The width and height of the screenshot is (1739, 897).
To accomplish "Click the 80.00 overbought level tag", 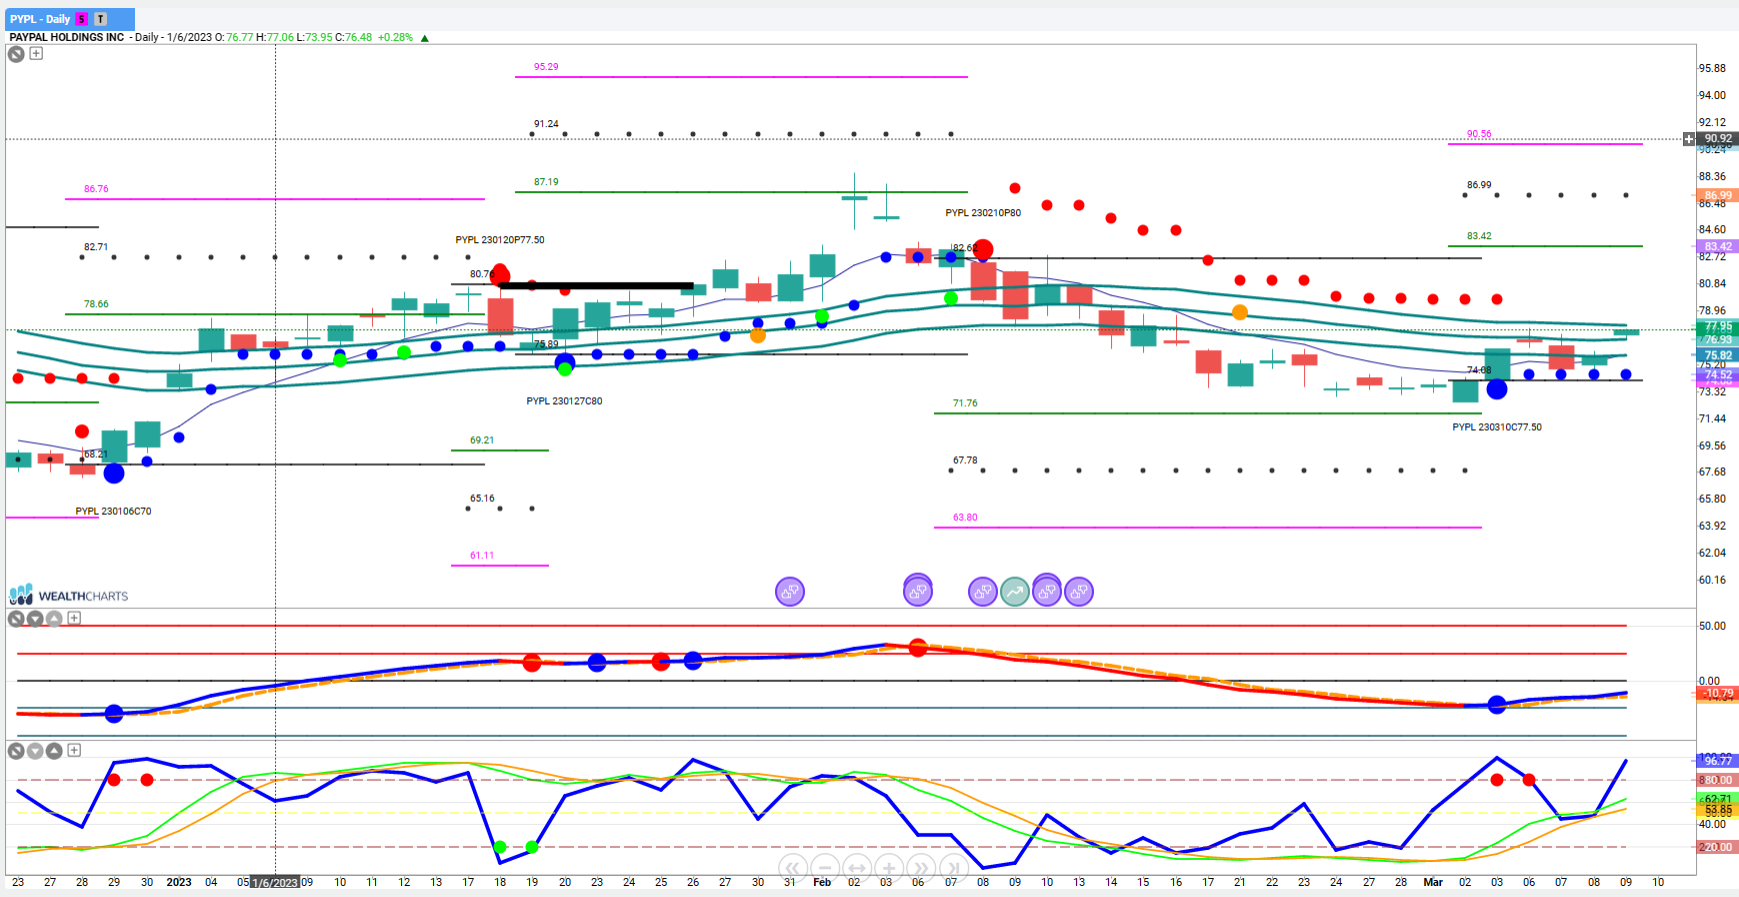I will [1718, 780].
